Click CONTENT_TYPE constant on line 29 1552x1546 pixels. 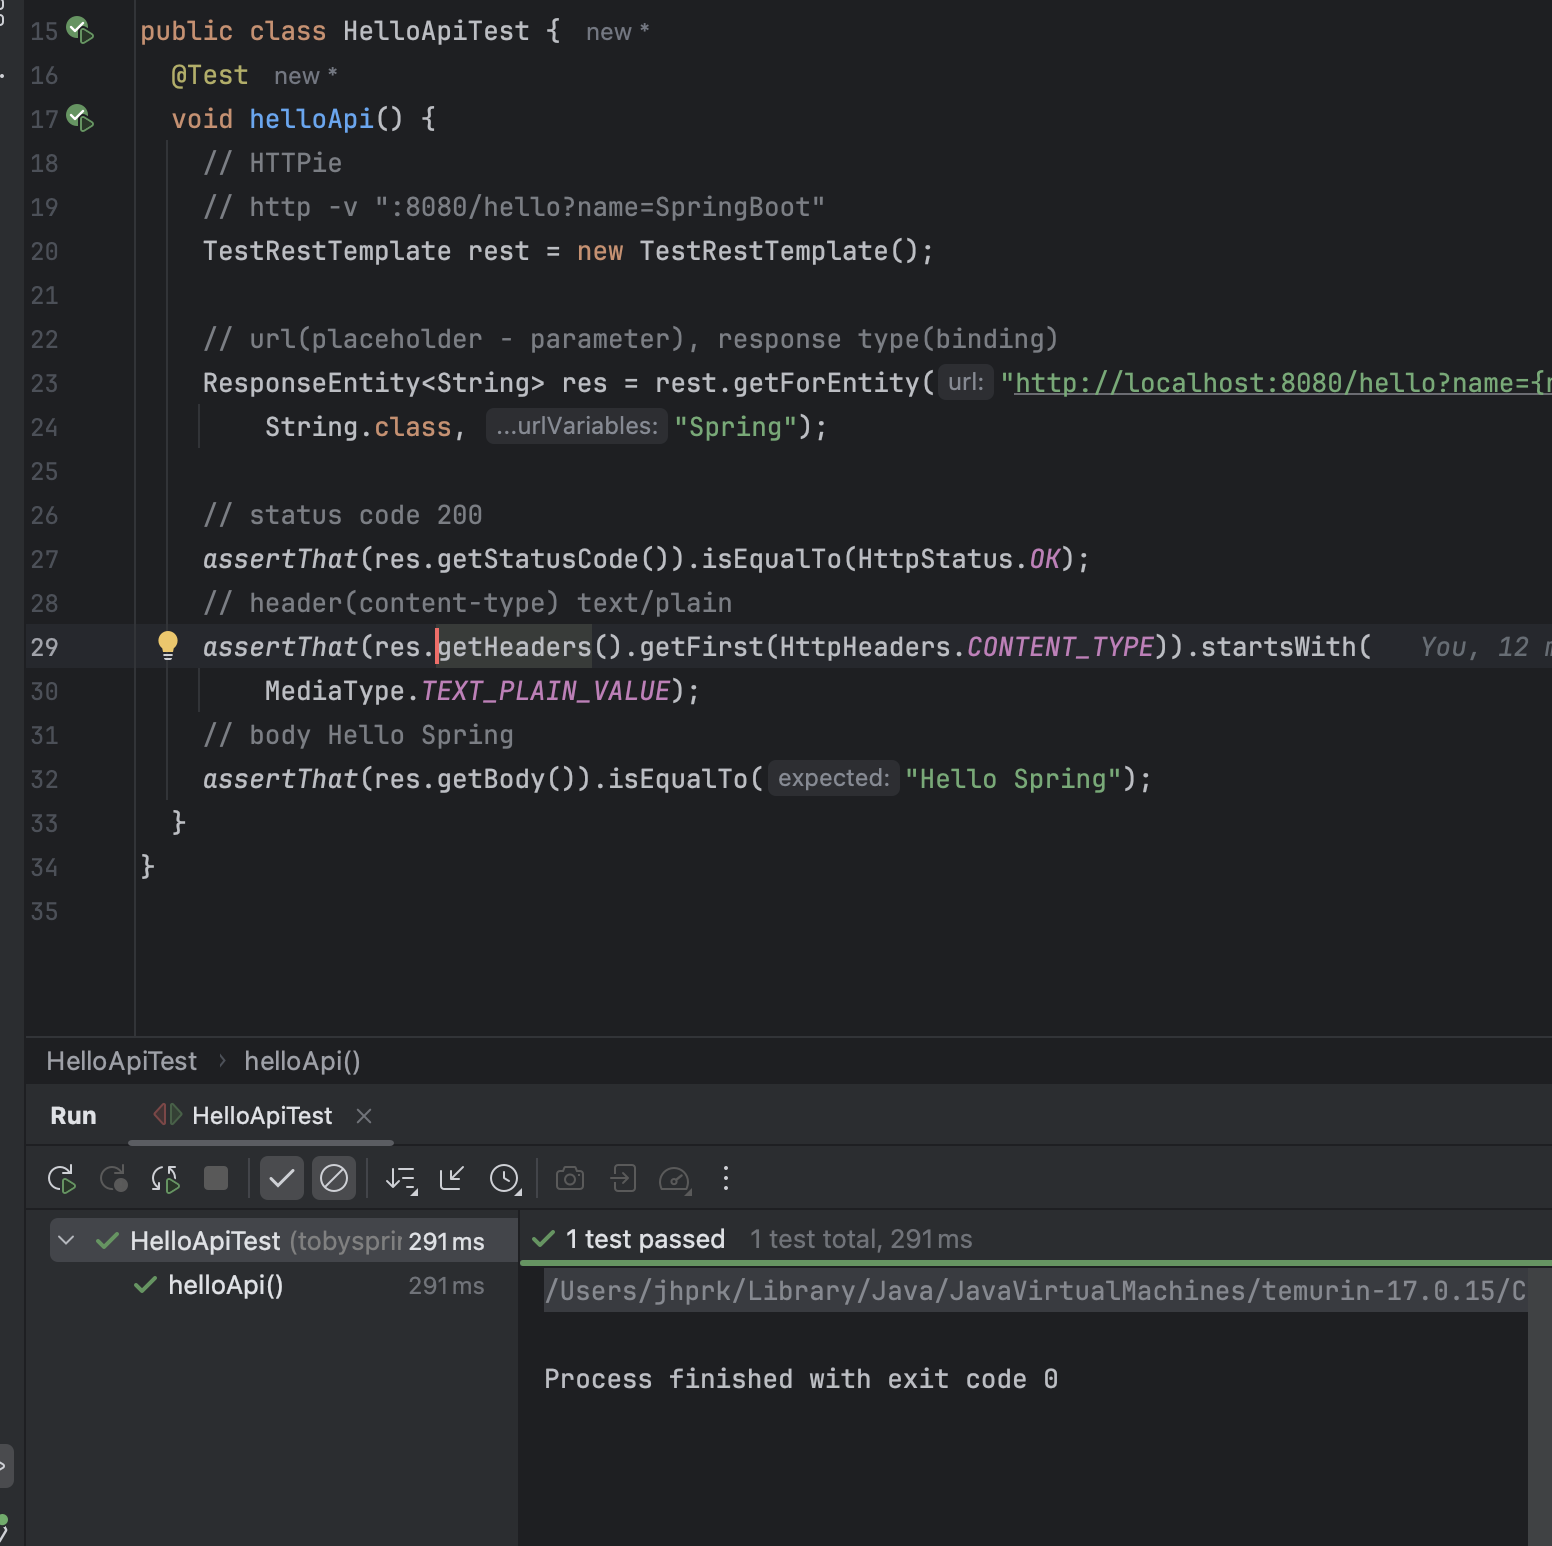(x=1061, y=647)
